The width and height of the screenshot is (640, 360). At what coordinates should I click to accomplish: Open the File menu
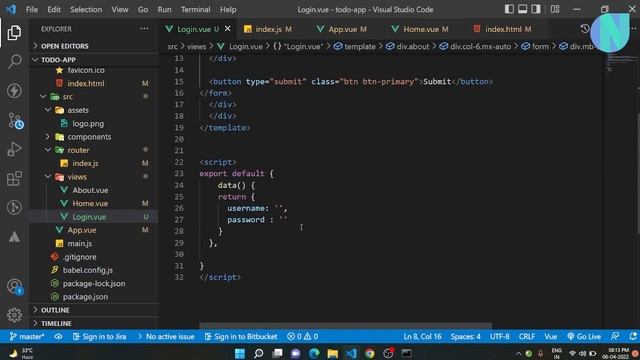31,9
